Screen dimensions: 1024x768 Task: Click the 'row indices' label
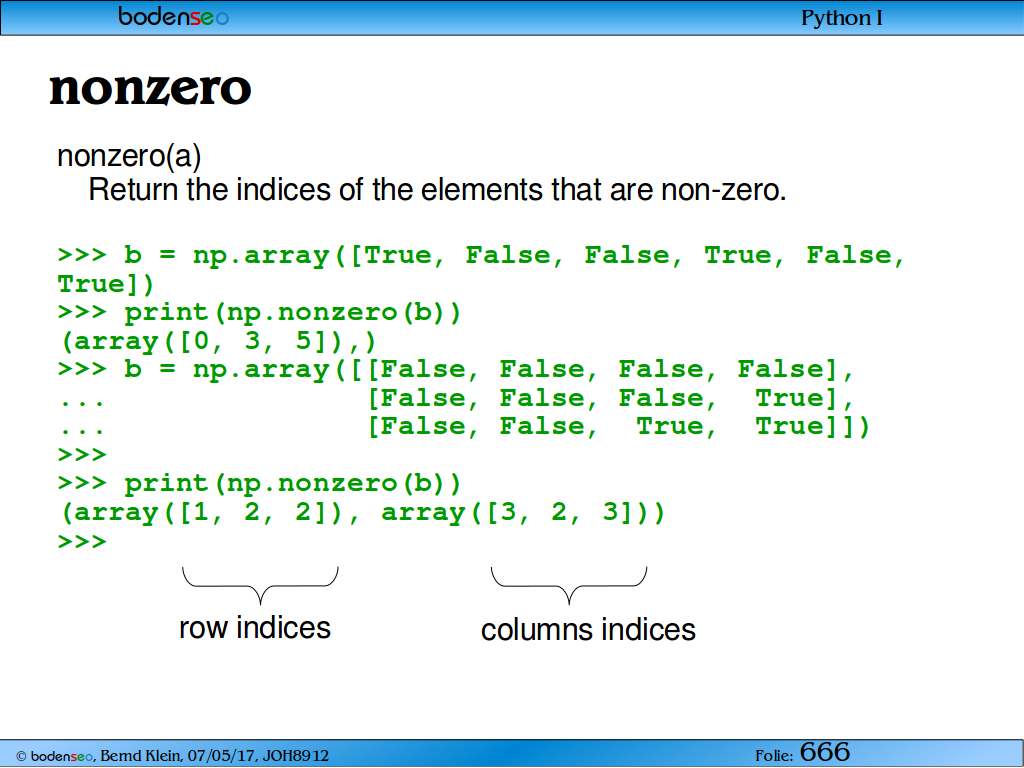pos(255,628)
